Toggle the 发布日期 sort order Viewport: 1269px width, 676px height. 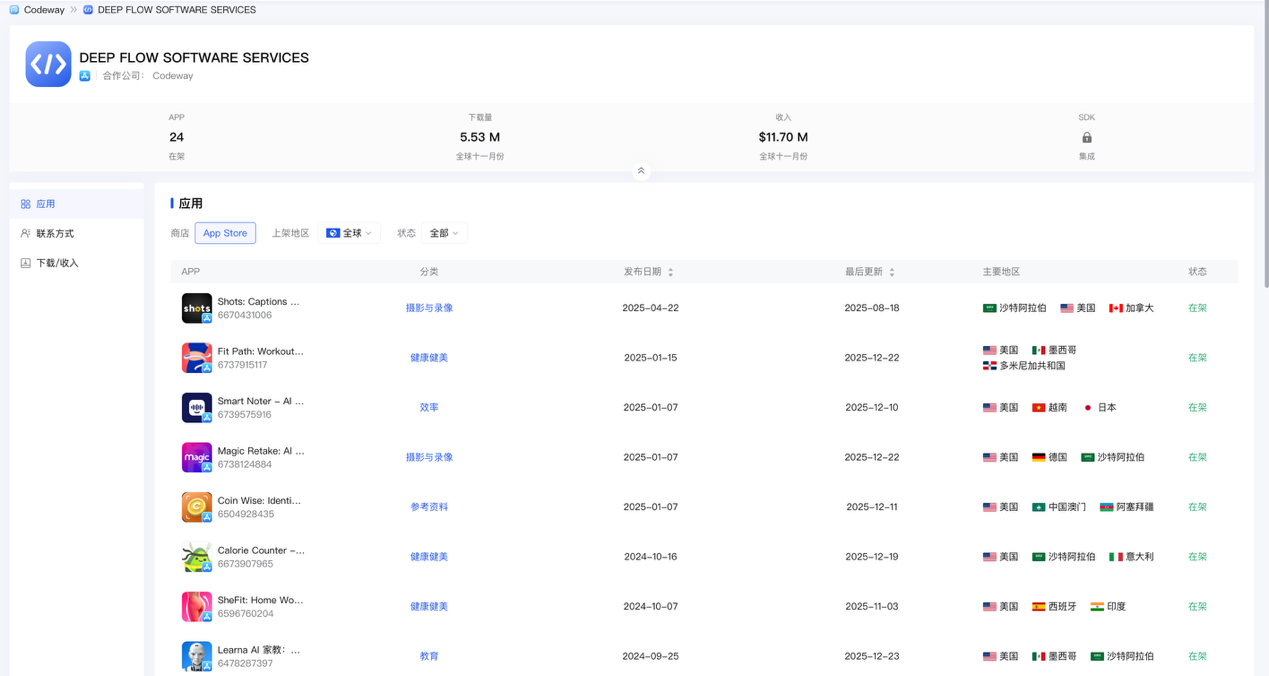click(x=670, y=271)
